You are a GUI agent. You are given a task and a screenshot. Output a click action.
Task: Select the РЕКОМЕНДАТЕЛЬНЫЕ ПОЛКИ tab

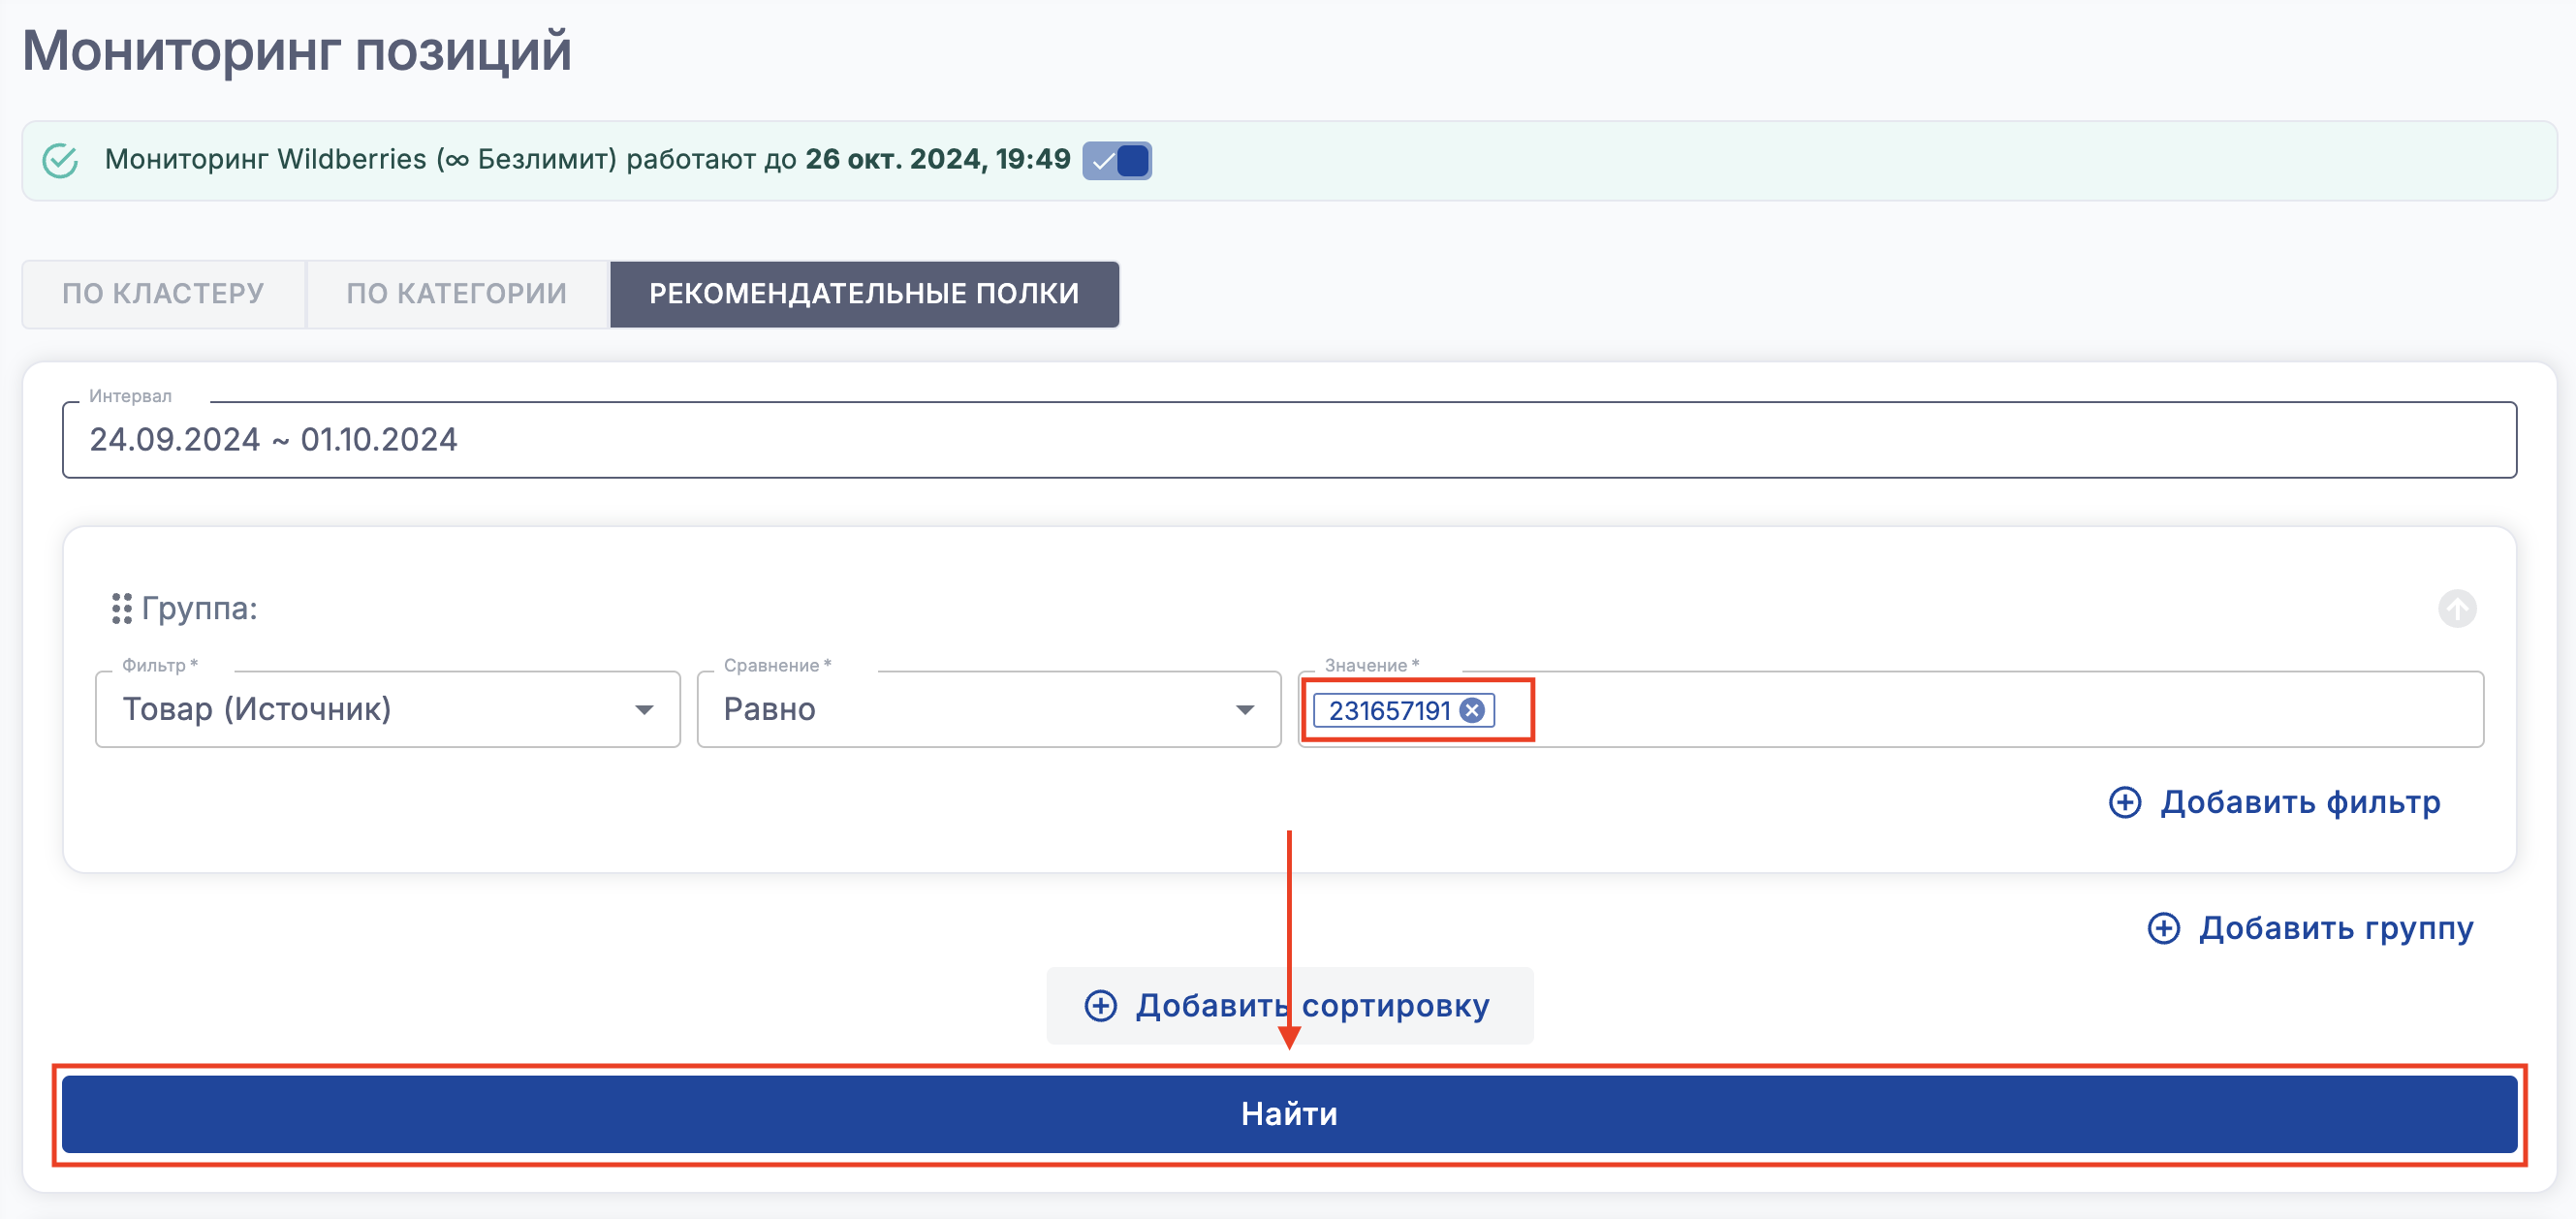click(863, 294)
